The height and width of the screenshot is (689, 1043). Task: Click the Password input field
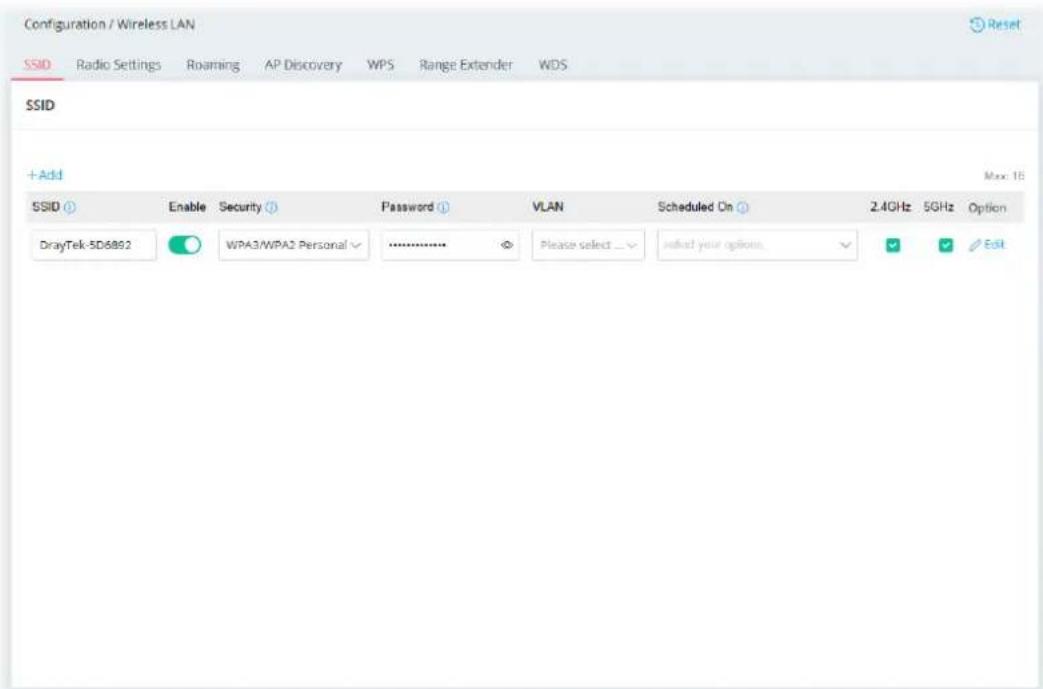[x=450, y=245]
